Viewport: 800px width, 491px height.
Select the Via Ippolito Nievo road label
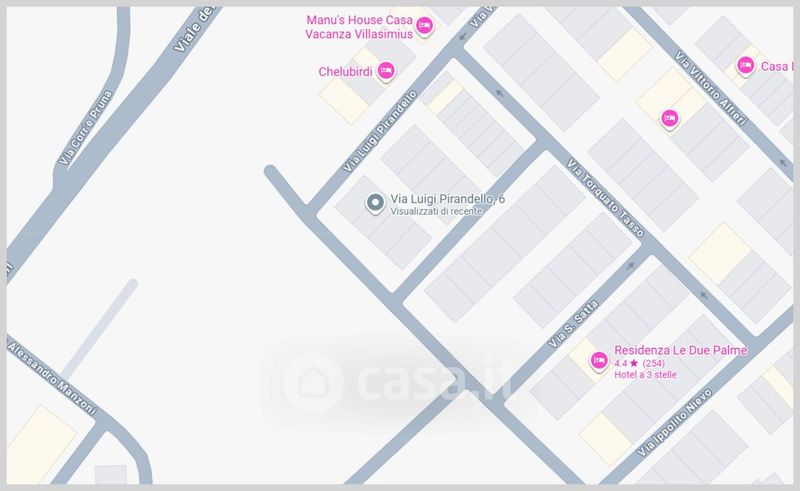point(674,423)
